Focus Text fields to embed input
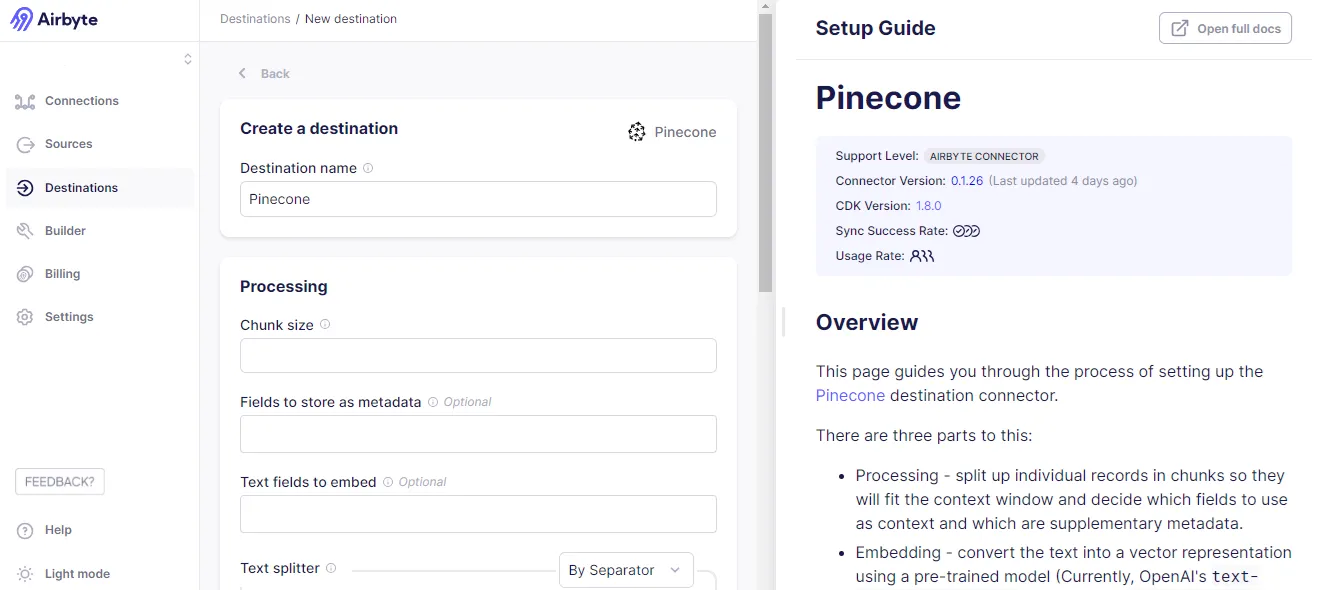Screen dimensions: 1326x590 pyautogui.click(x=478, y=514)
